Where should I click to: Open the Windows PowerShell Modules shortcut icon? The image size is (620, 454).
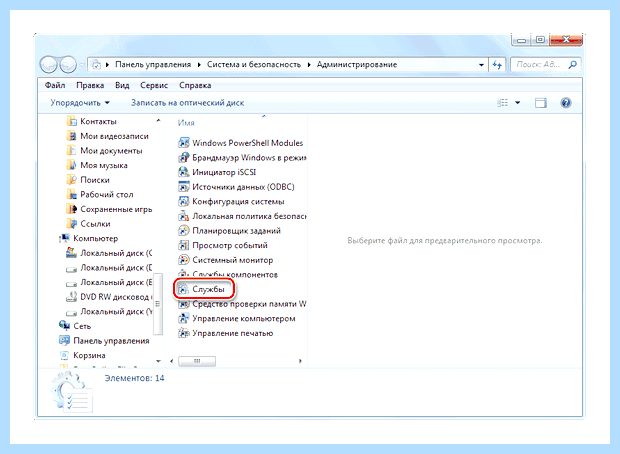183,143
